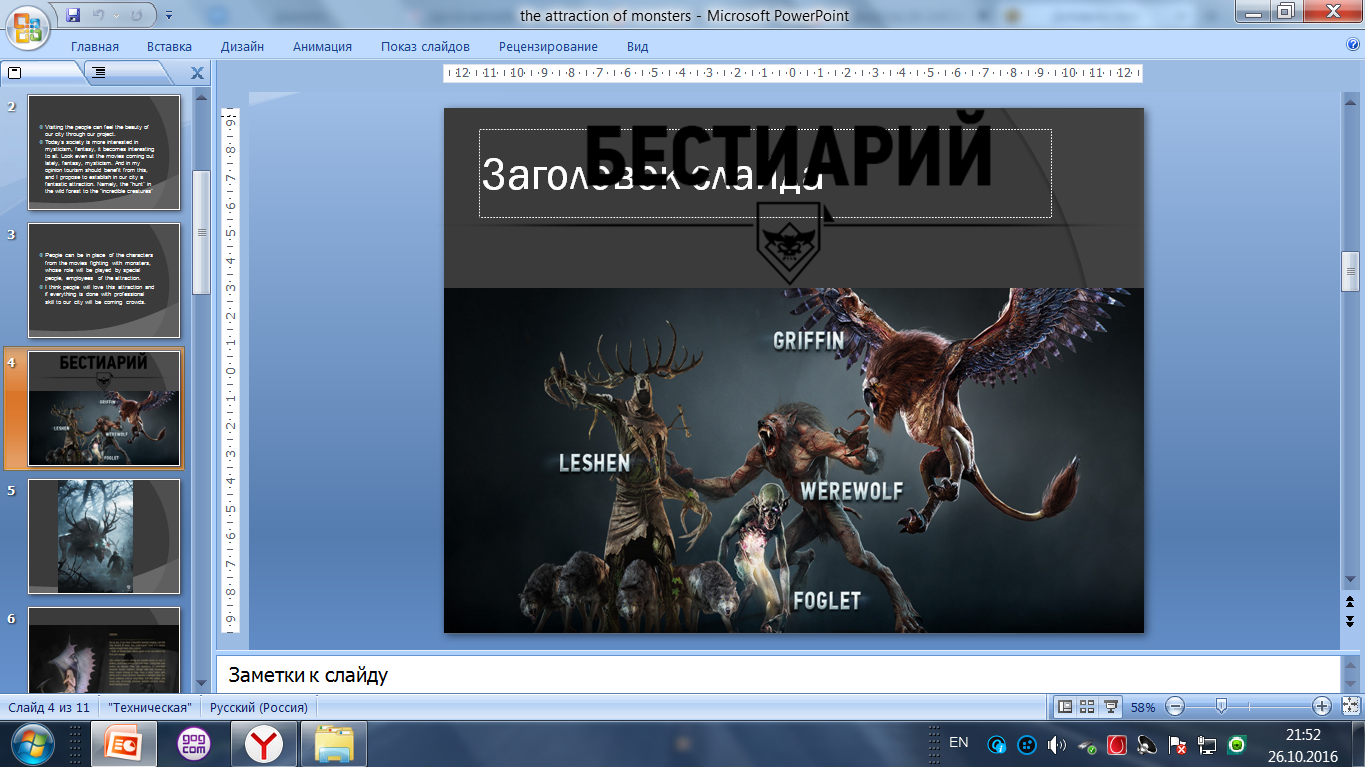Go to previous slide double-arrow button
This screenshot has width=1365, height=767.
(x=1350, y=602)
